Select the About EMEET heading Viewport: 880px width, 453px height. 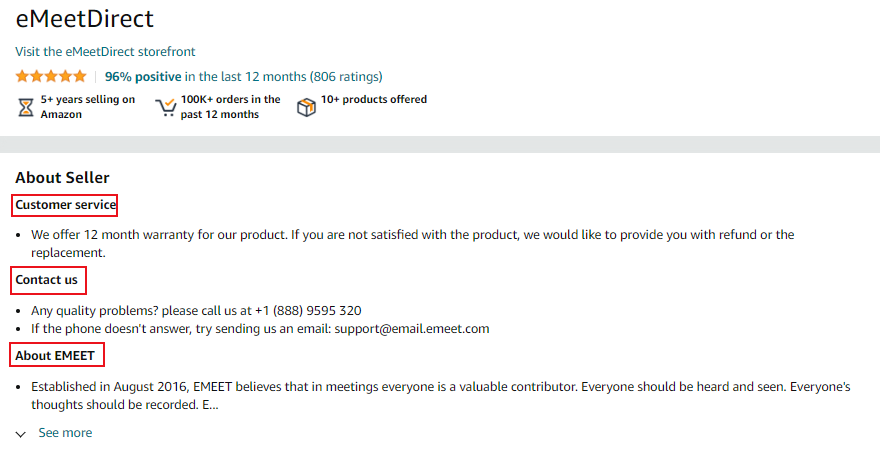(x=55, y=356)
